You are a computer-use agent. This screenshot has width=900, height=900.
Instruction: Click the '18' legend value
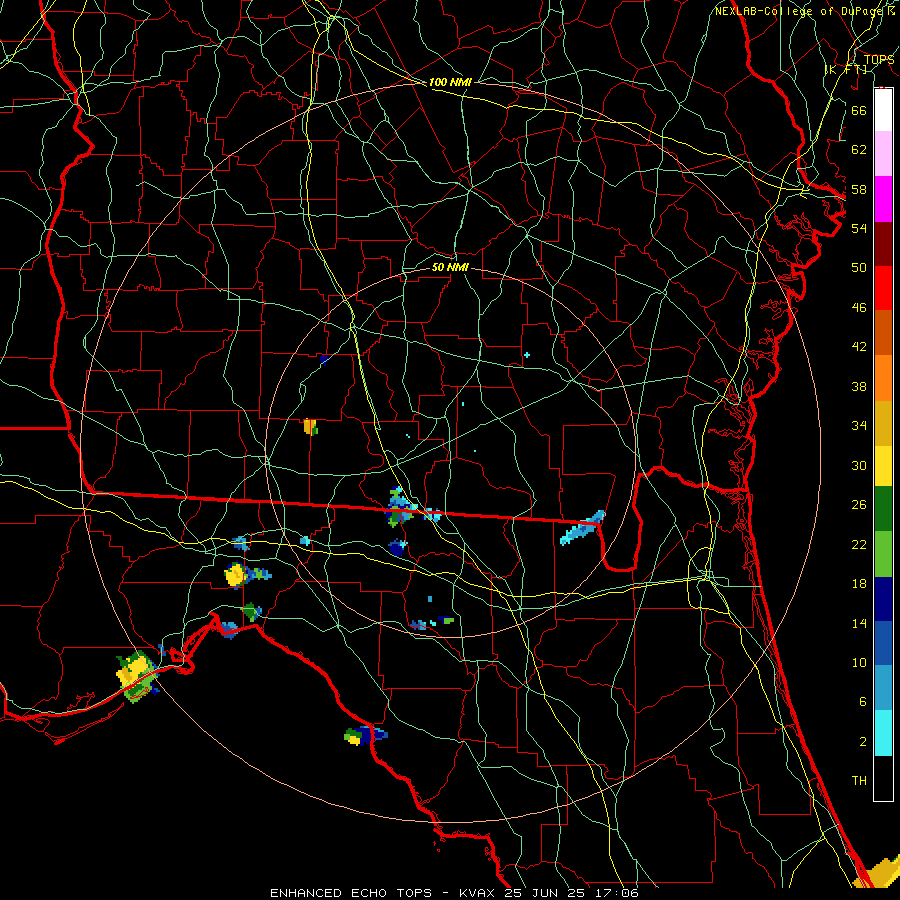point(859,584)
